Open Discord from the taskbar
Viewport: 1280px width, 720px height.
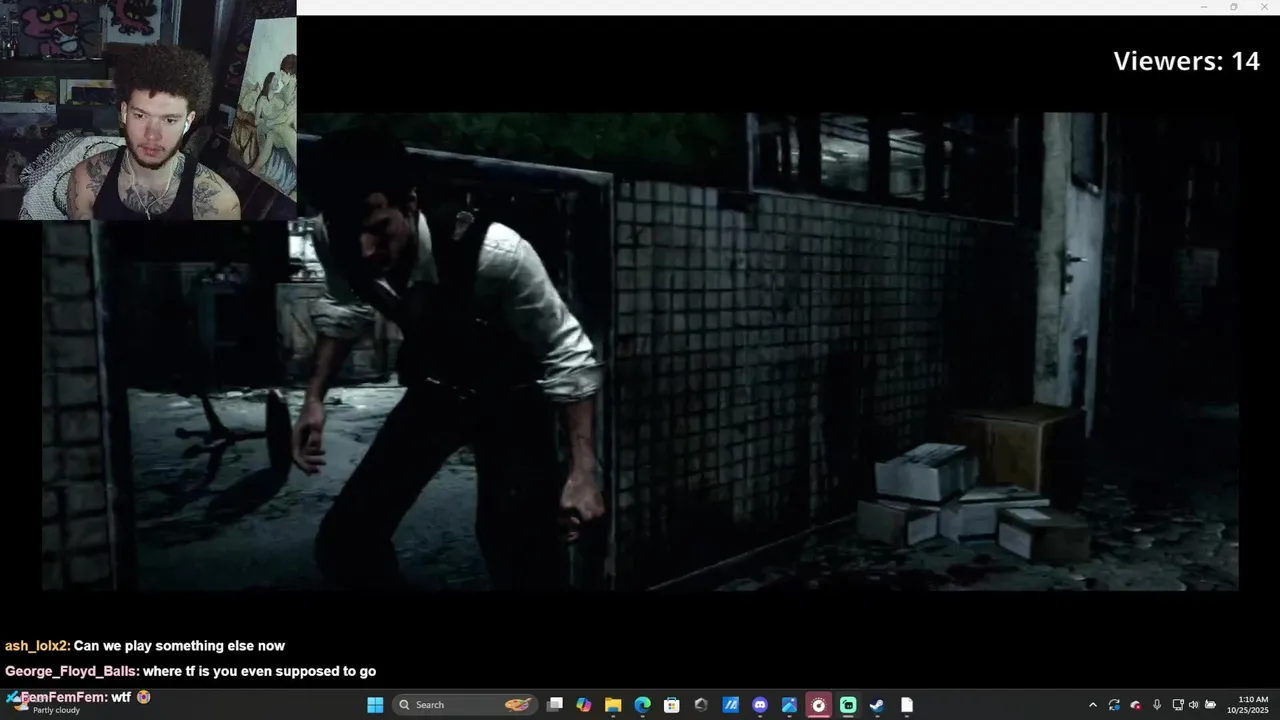click(x=760, y=705)
